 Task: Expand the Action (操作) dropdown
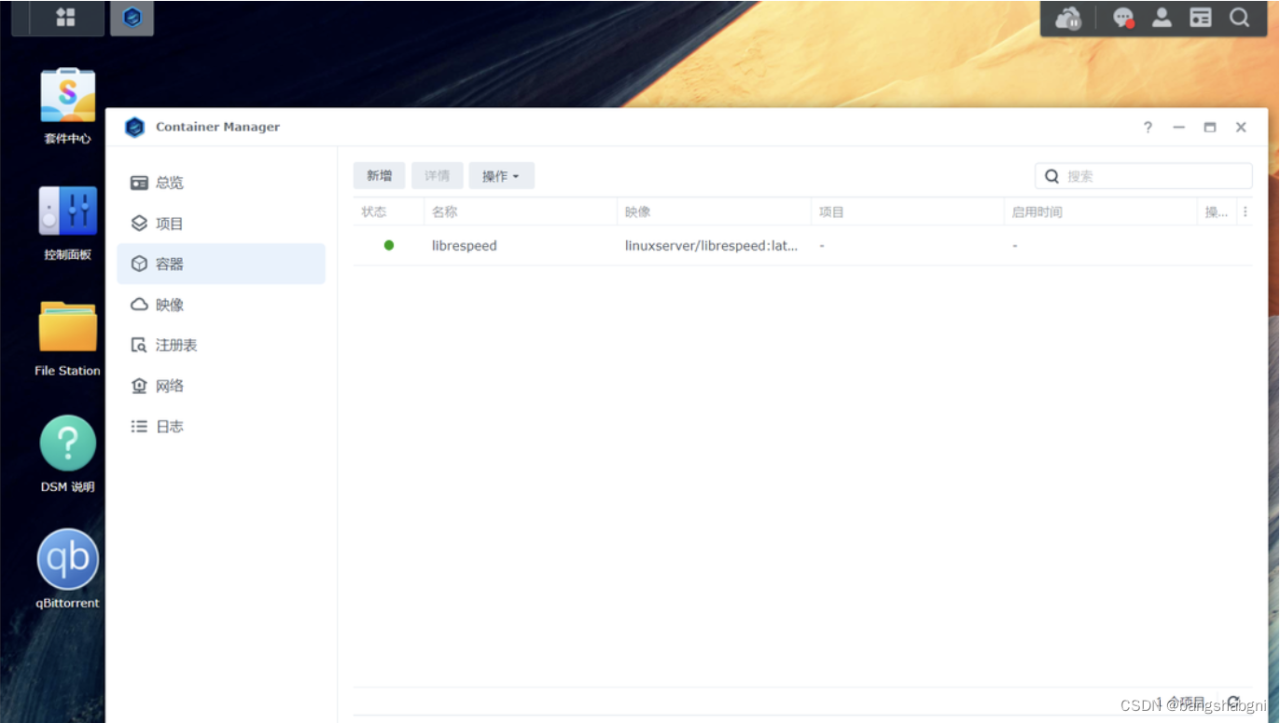tap(501, 176)
